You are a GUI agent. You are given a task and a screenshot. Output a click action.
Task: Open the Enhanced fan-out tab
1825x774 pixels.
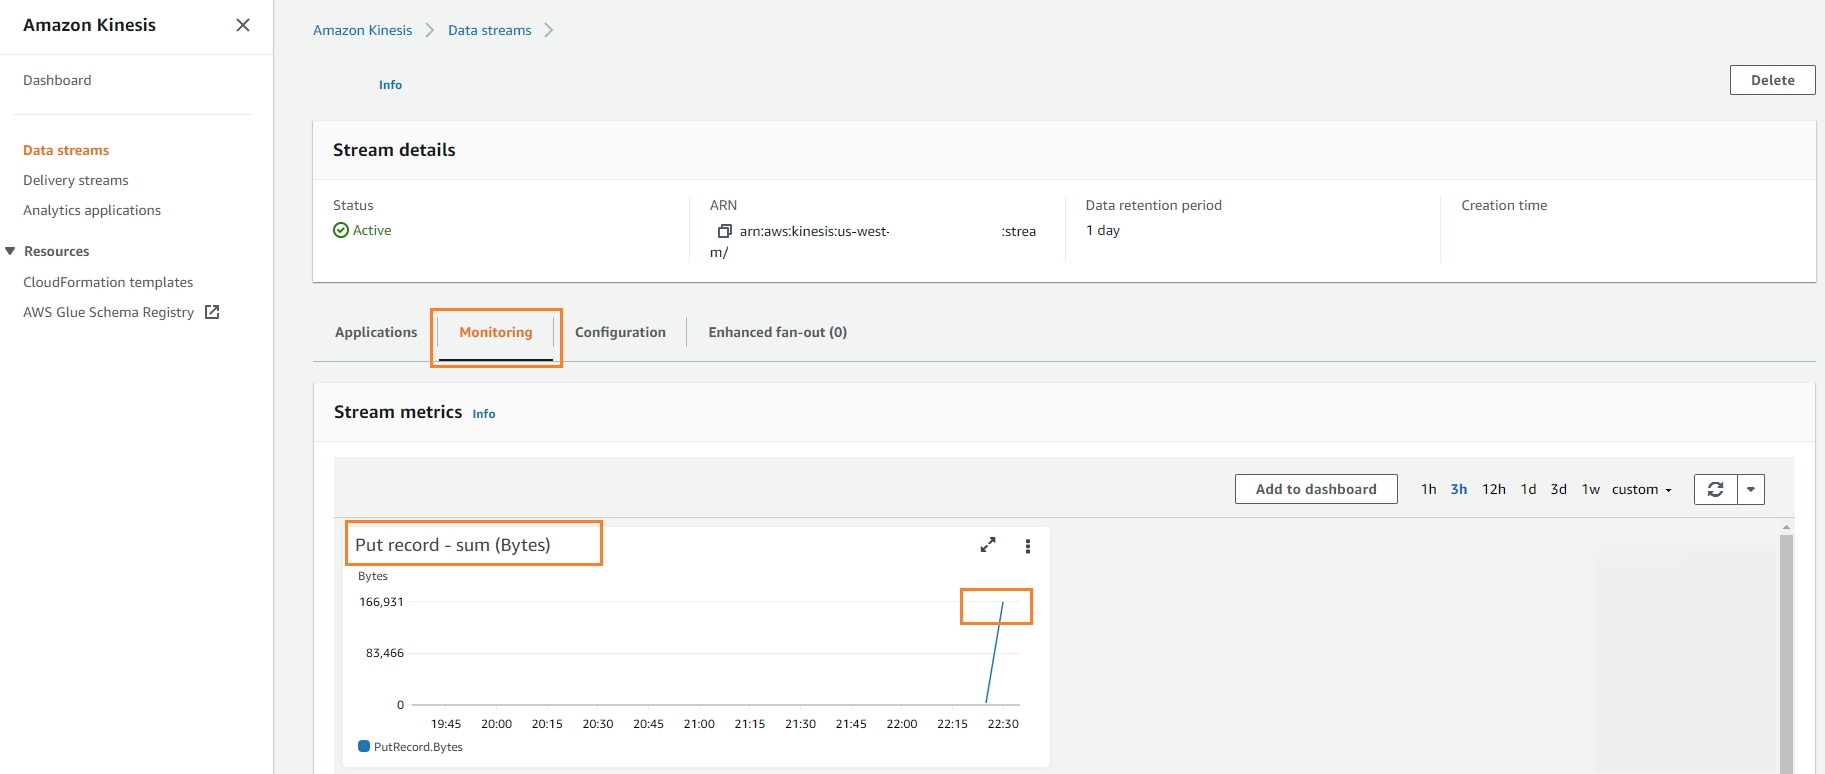point(777,332)
